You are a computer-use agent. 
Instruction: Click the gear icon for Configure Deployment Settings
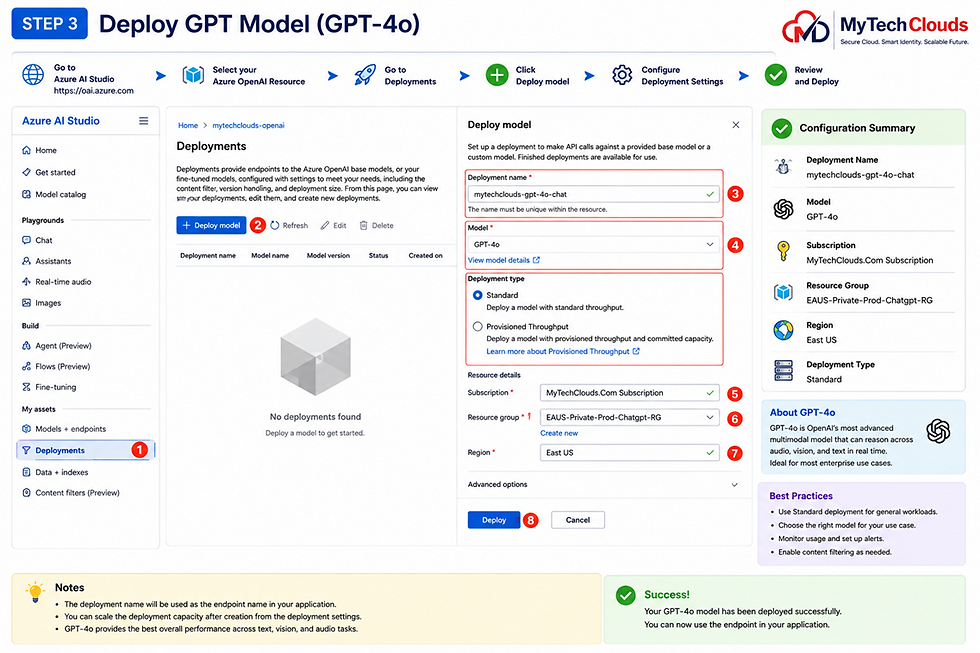click(x=622, y=75)
